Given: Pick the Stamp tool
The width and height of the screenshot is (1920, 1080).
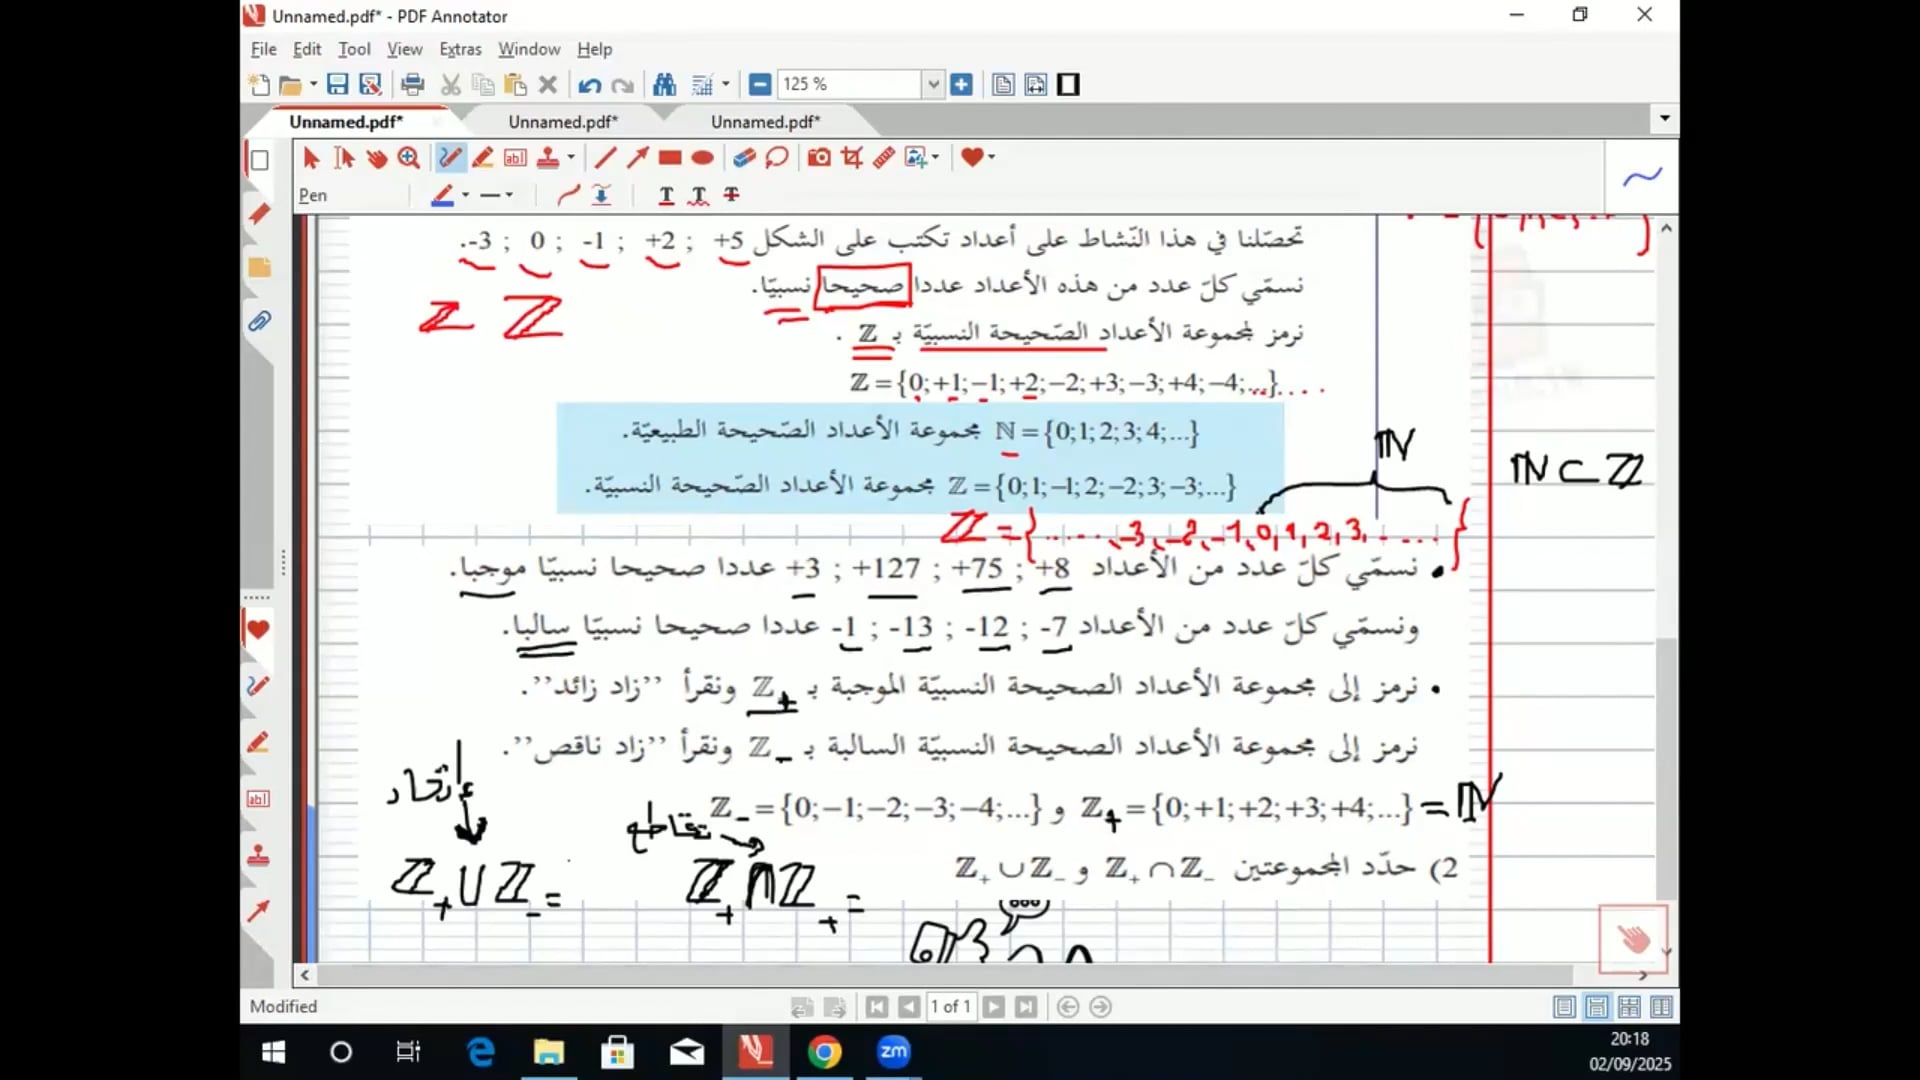Looking at the screenshot, I should (x=548, y=157).
